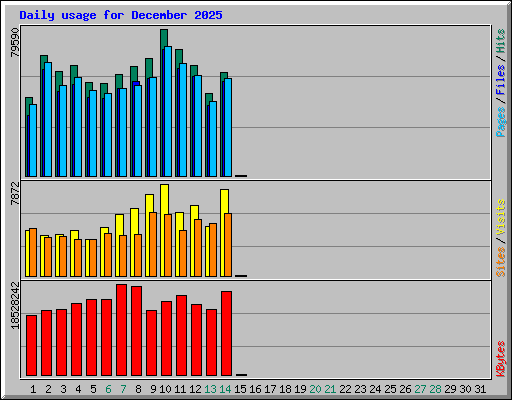Click day label '11' on the axis
512x400 pixels.
pos(180,389)
